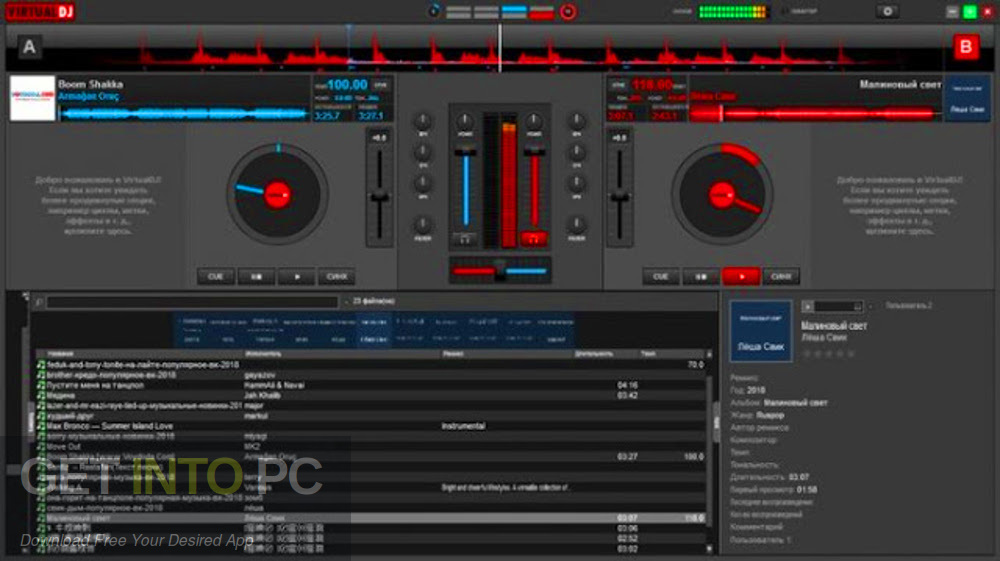This screenshot has height=561, width=1000.
Task: Toggle right channel red headphone cue button
Action: 534,239
